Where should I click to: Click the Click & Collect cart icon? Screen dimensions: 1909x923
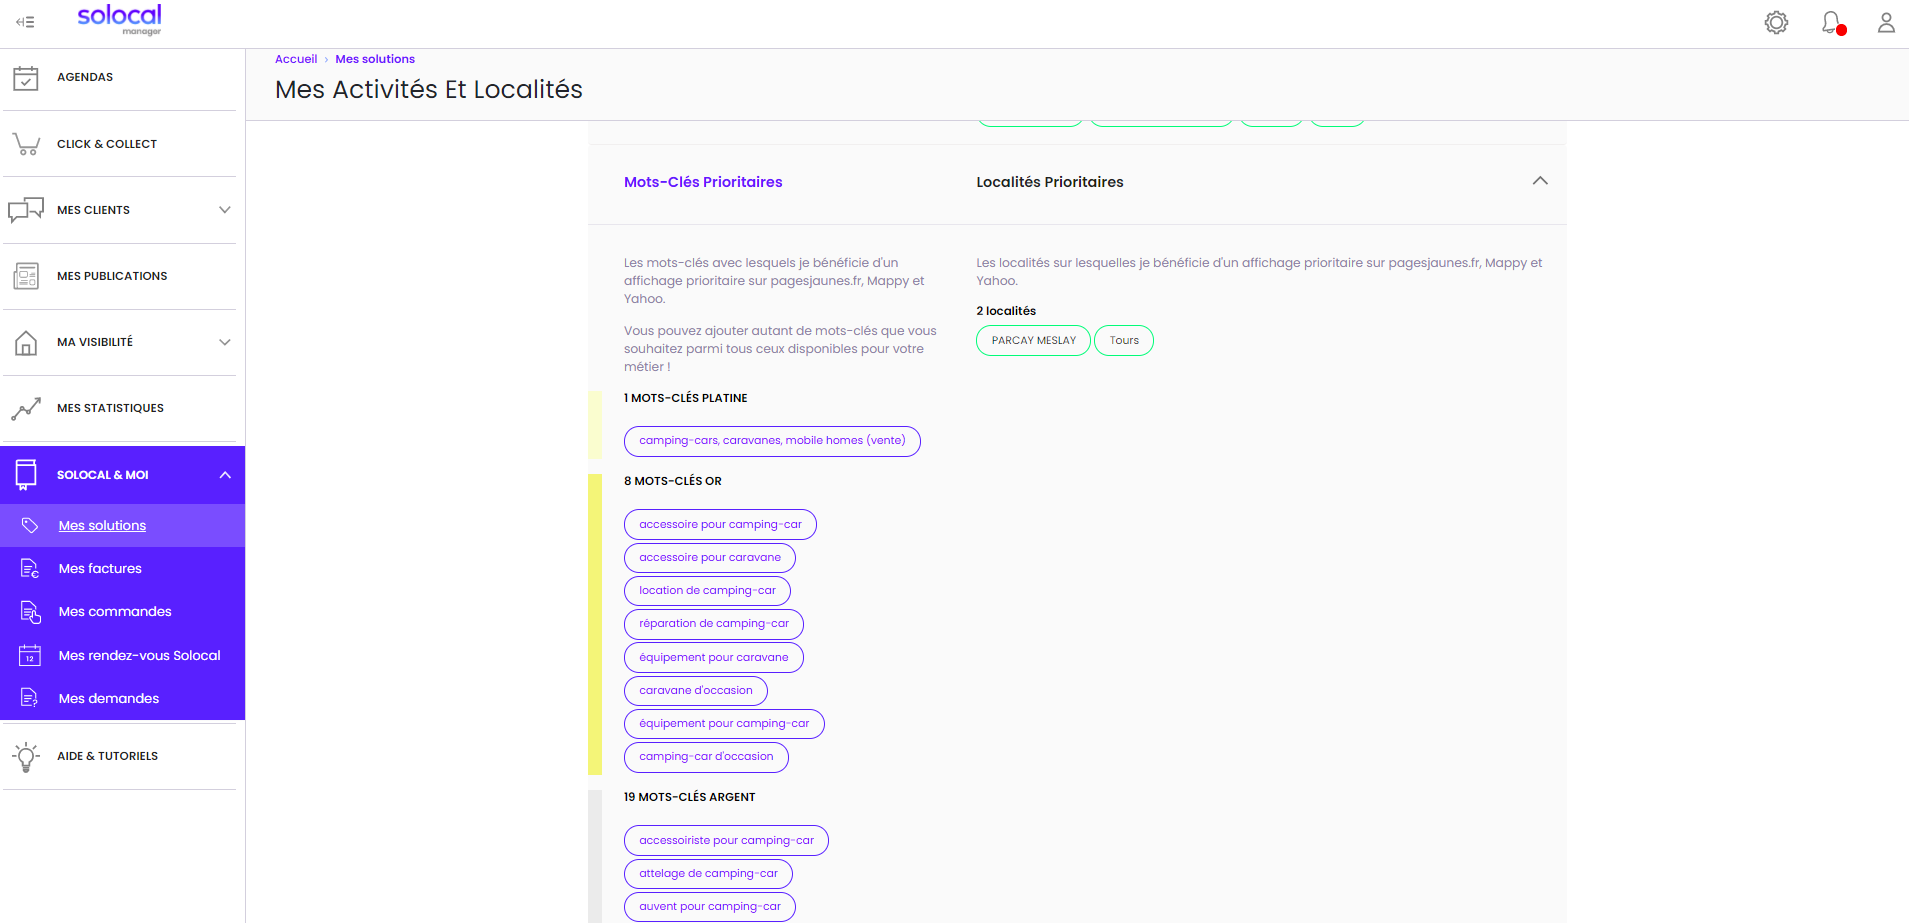tap(26, 144)
